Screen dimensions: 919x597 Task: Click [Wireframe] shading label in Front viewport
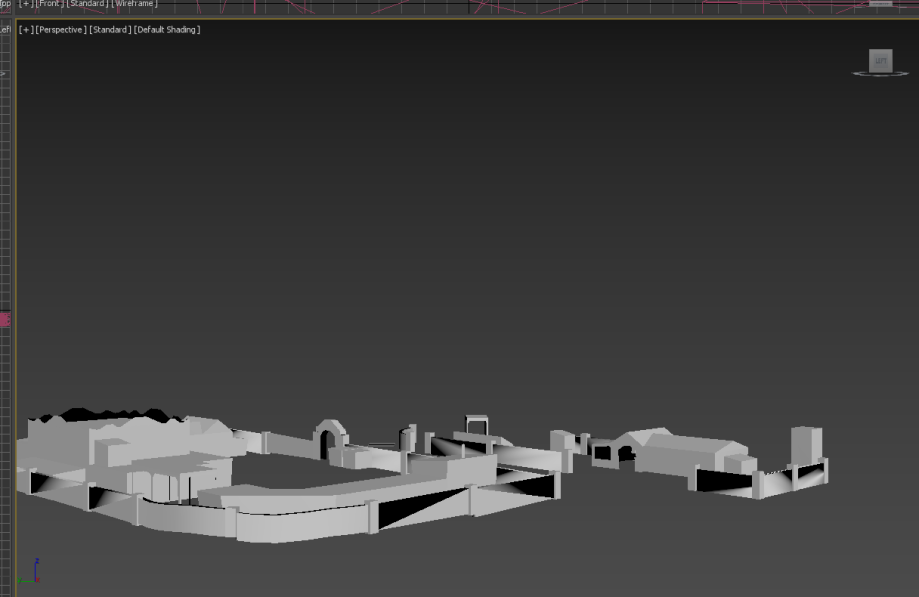(134, 4)
